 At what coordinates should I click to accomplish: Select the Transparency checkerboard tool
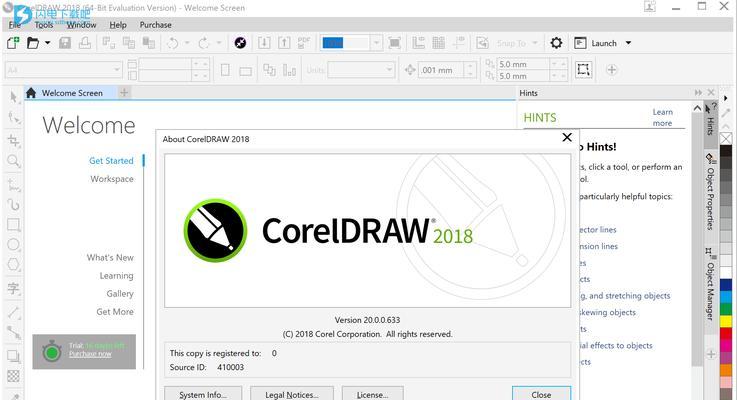(x=13, y=376)
